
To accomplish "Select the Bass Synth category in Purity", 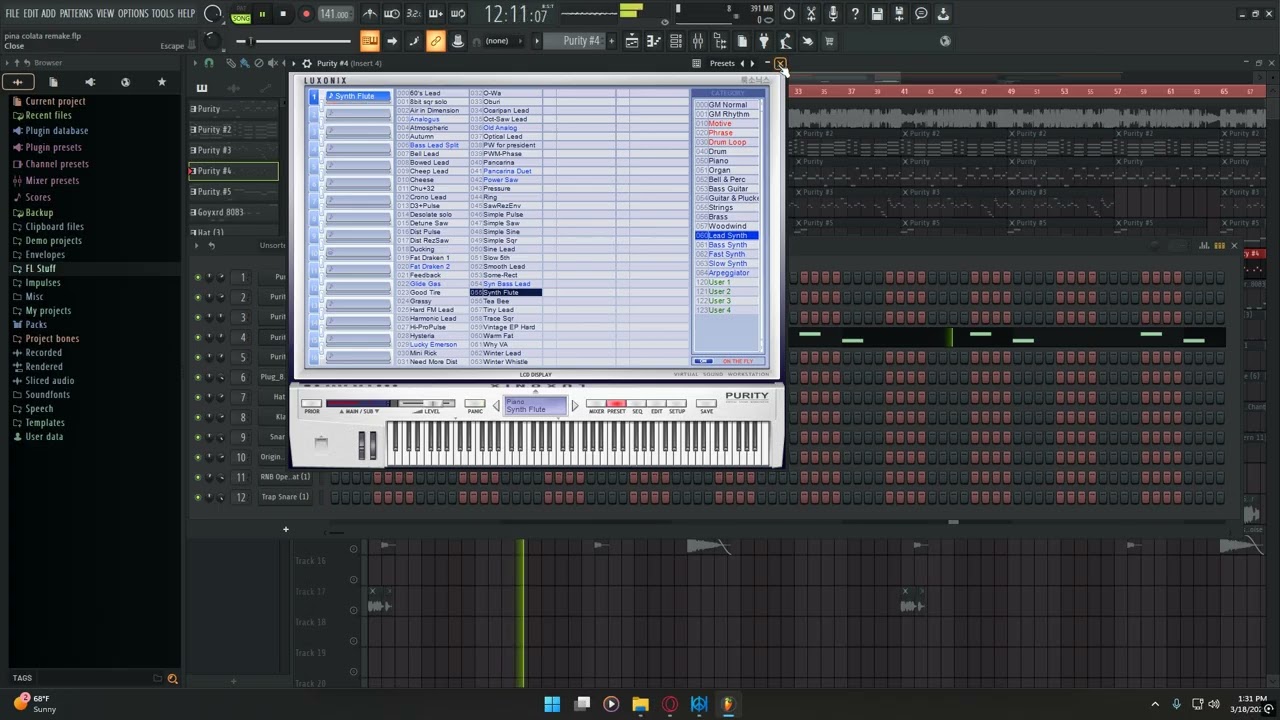I will [727, 245].
